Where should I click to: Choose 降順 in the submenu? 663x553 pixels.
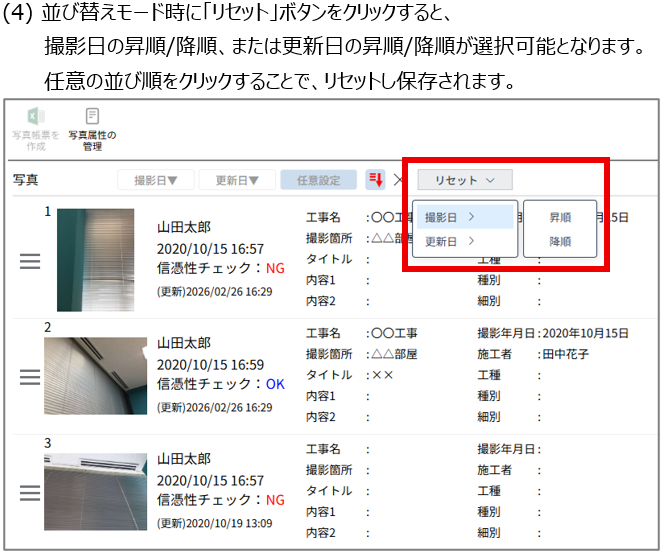pyautogui.click(x=560, y=241)
